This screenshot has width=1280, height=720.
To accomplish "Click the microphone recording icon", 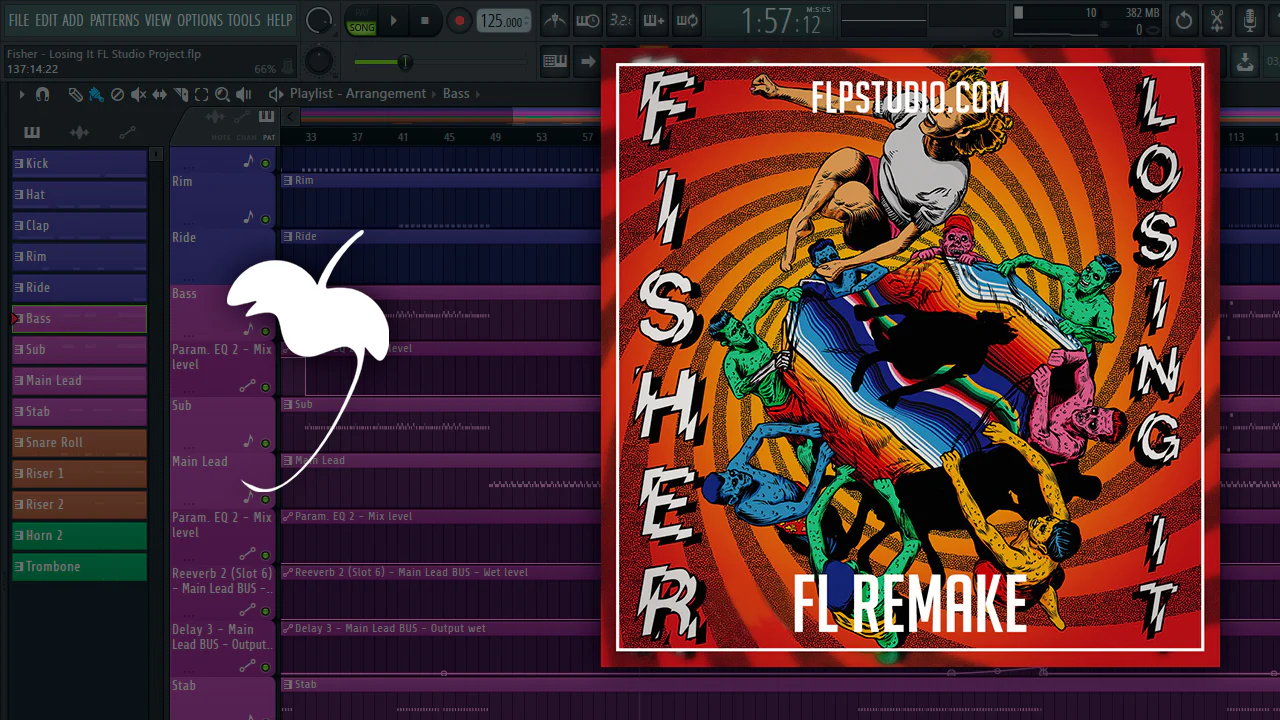I will coord(1250,20).
